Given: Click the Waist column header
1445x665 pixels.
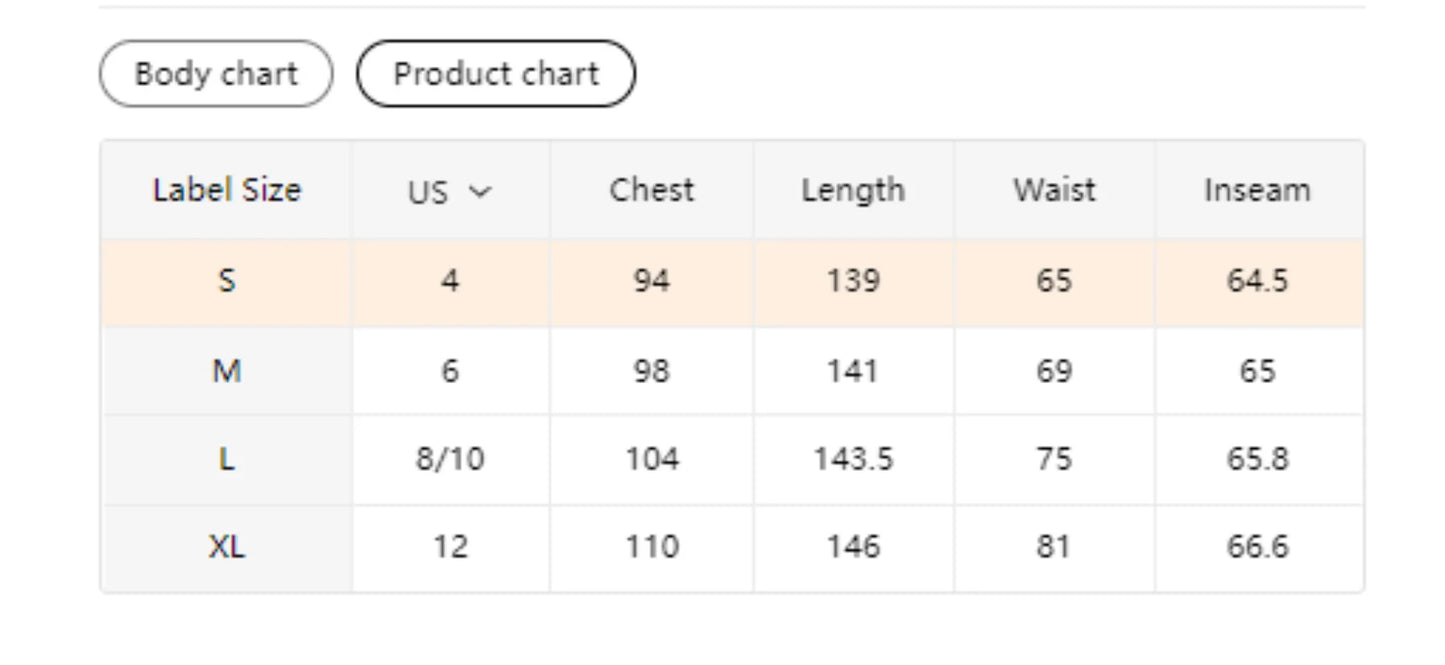Looking at the screenshot, I should 1054,190.
